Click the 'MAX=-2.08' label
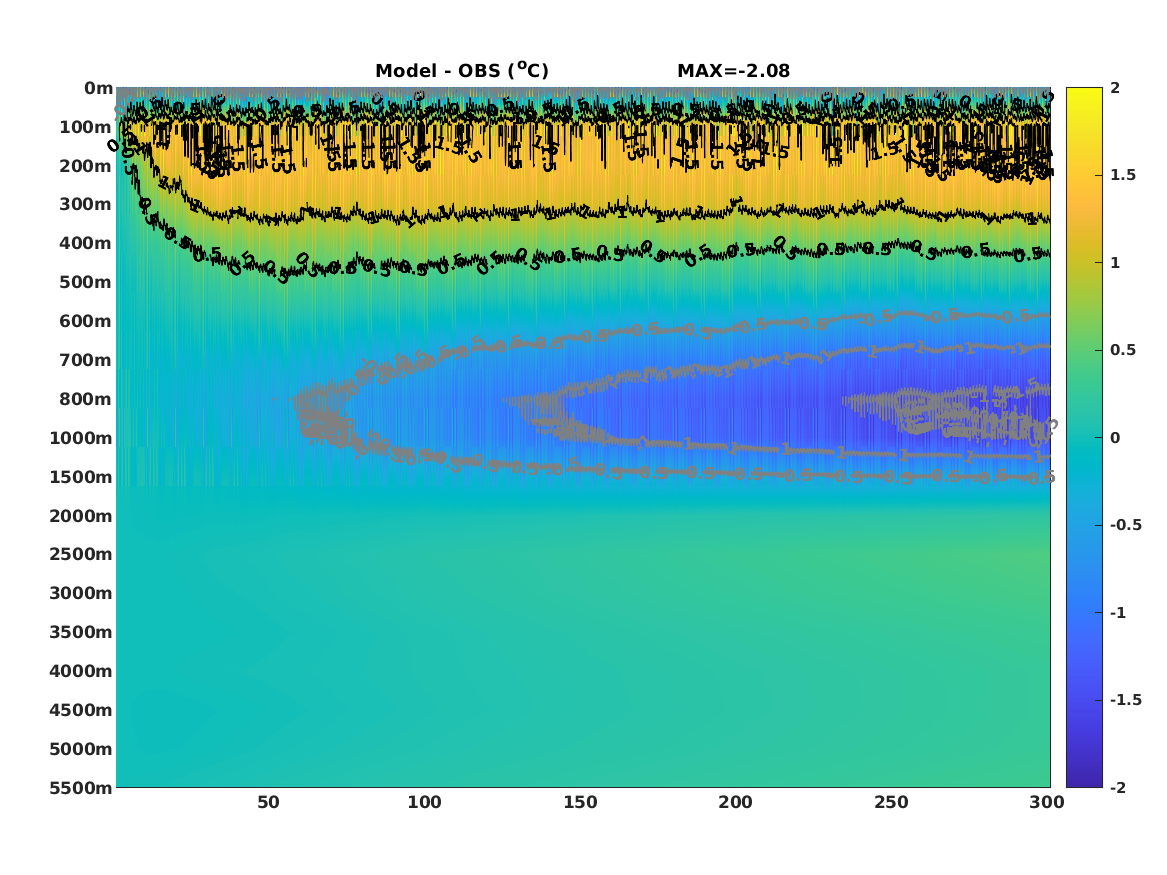Screen dimensions: 1167x875 tap(733, 71)
